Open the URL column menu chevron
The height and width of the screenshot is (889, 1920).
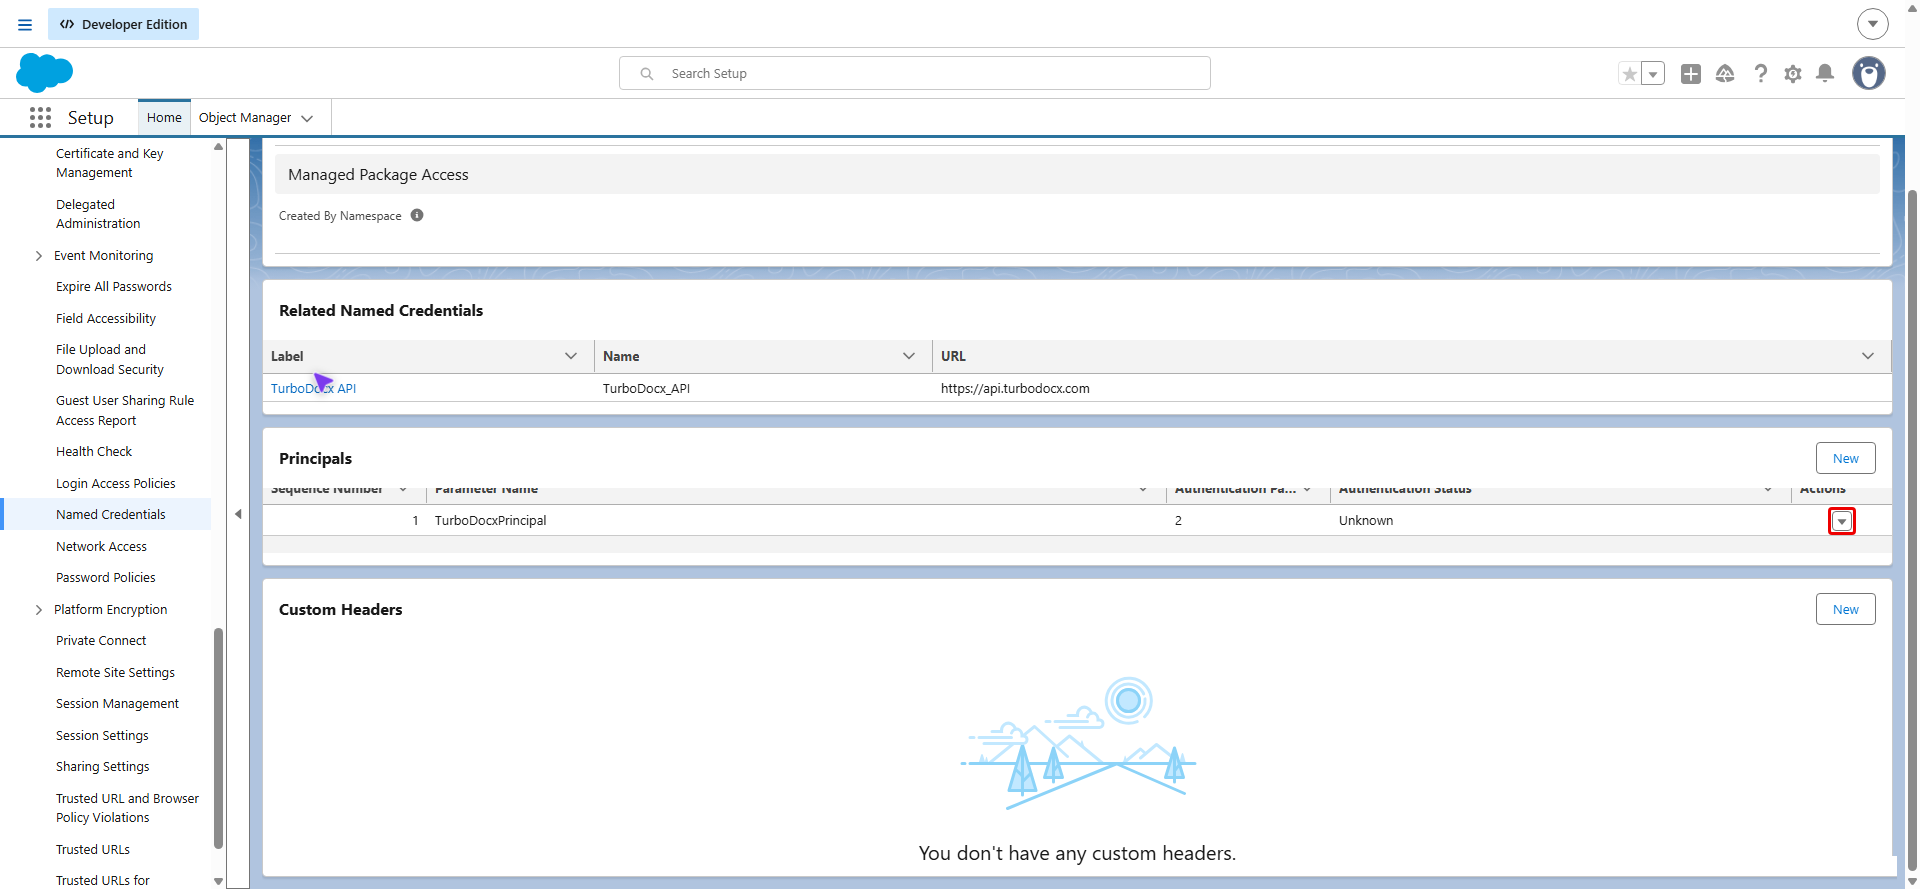click(x=1867, y=356)
